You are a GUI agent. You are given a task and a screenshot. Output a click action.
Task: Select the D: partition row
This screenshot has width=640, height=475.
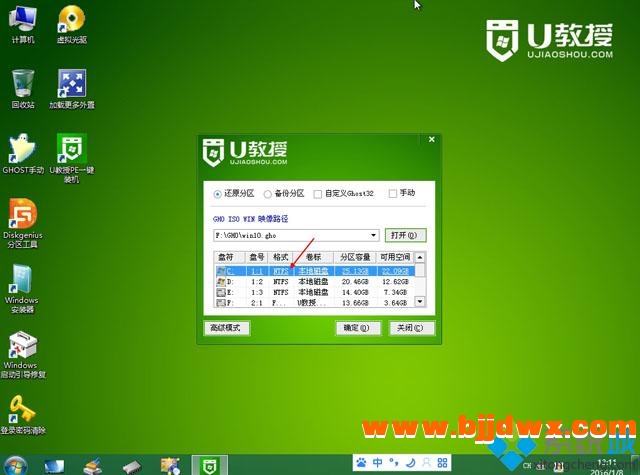pos(314,282)
